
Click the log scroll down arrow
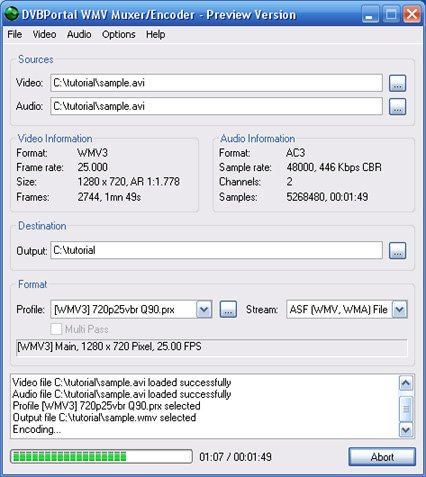pos(406,430)
